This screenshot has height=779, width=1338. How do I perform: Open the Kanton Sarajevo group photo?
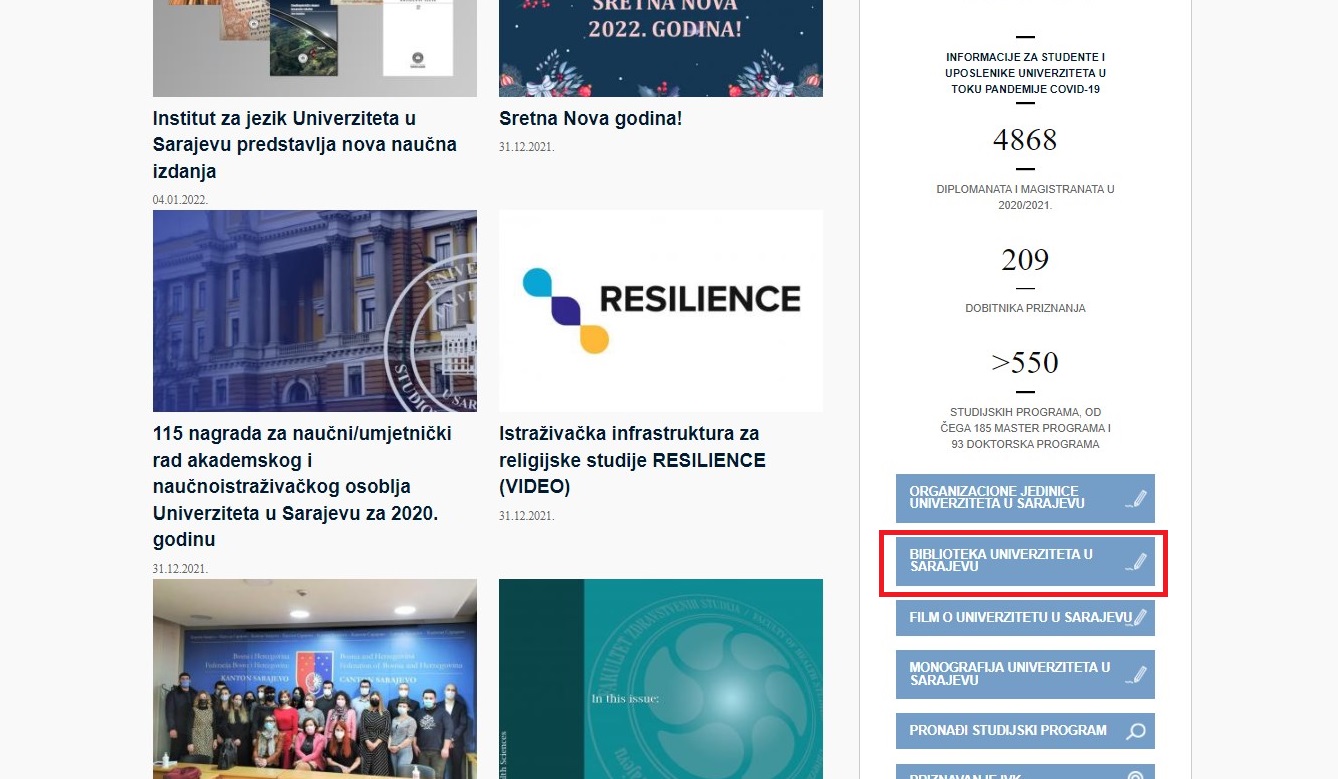314,678
